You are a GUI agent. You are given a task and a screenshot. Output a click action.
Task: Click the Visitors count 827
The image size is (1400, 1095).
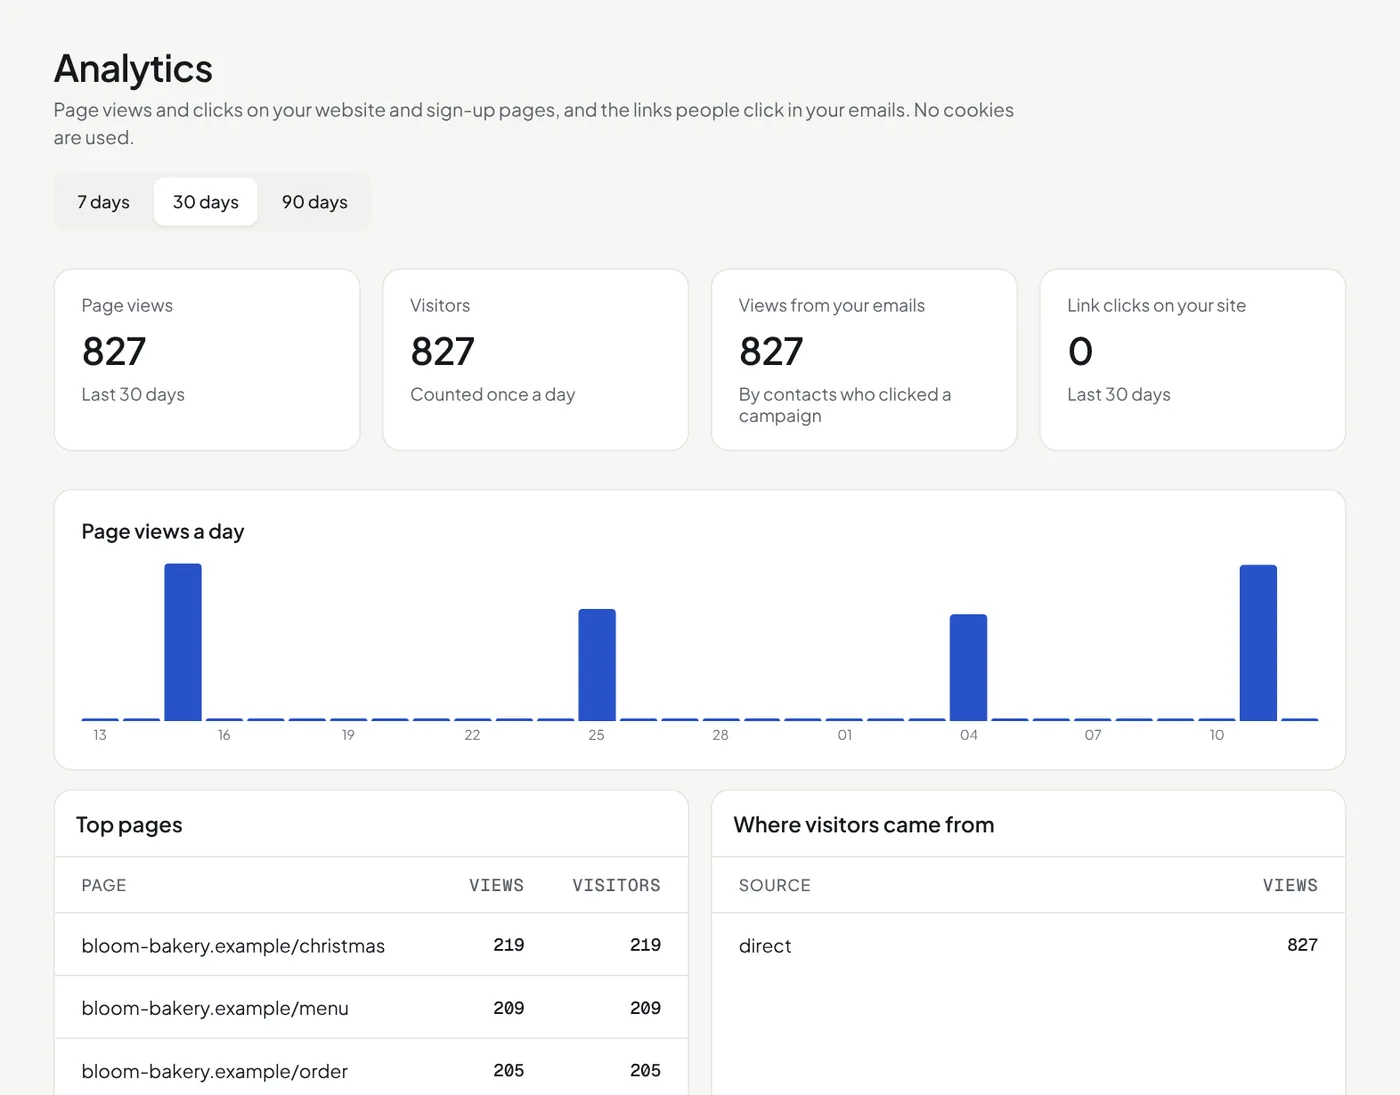click(x=442, y=351)
